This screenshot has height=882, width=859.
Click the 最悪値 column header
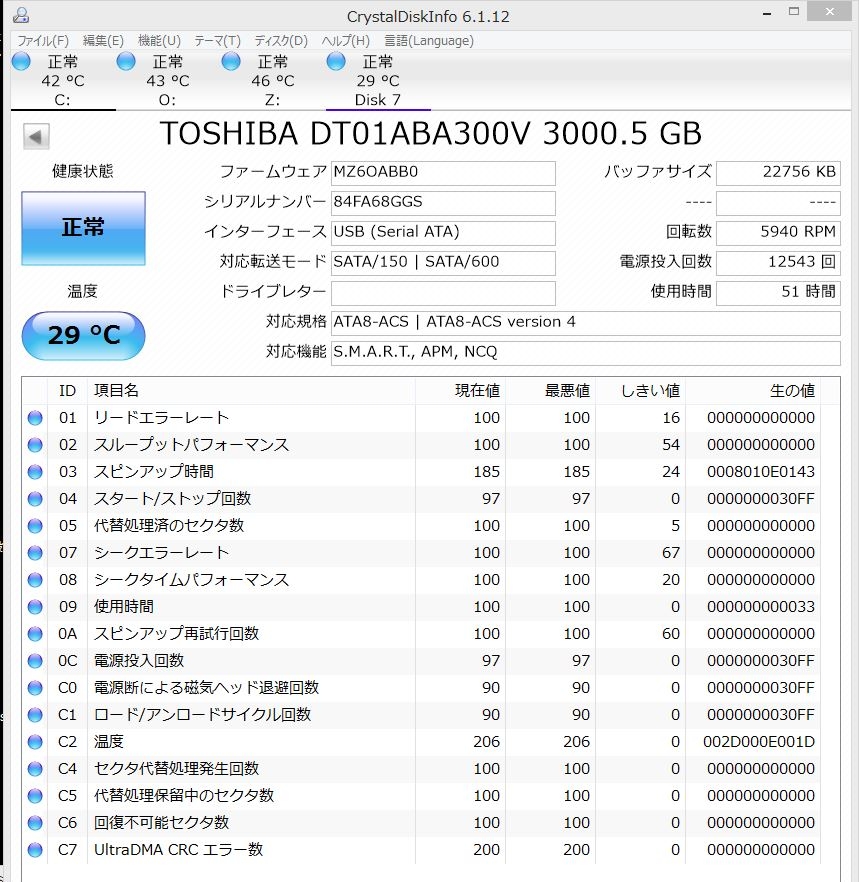[x=550, y=390]
